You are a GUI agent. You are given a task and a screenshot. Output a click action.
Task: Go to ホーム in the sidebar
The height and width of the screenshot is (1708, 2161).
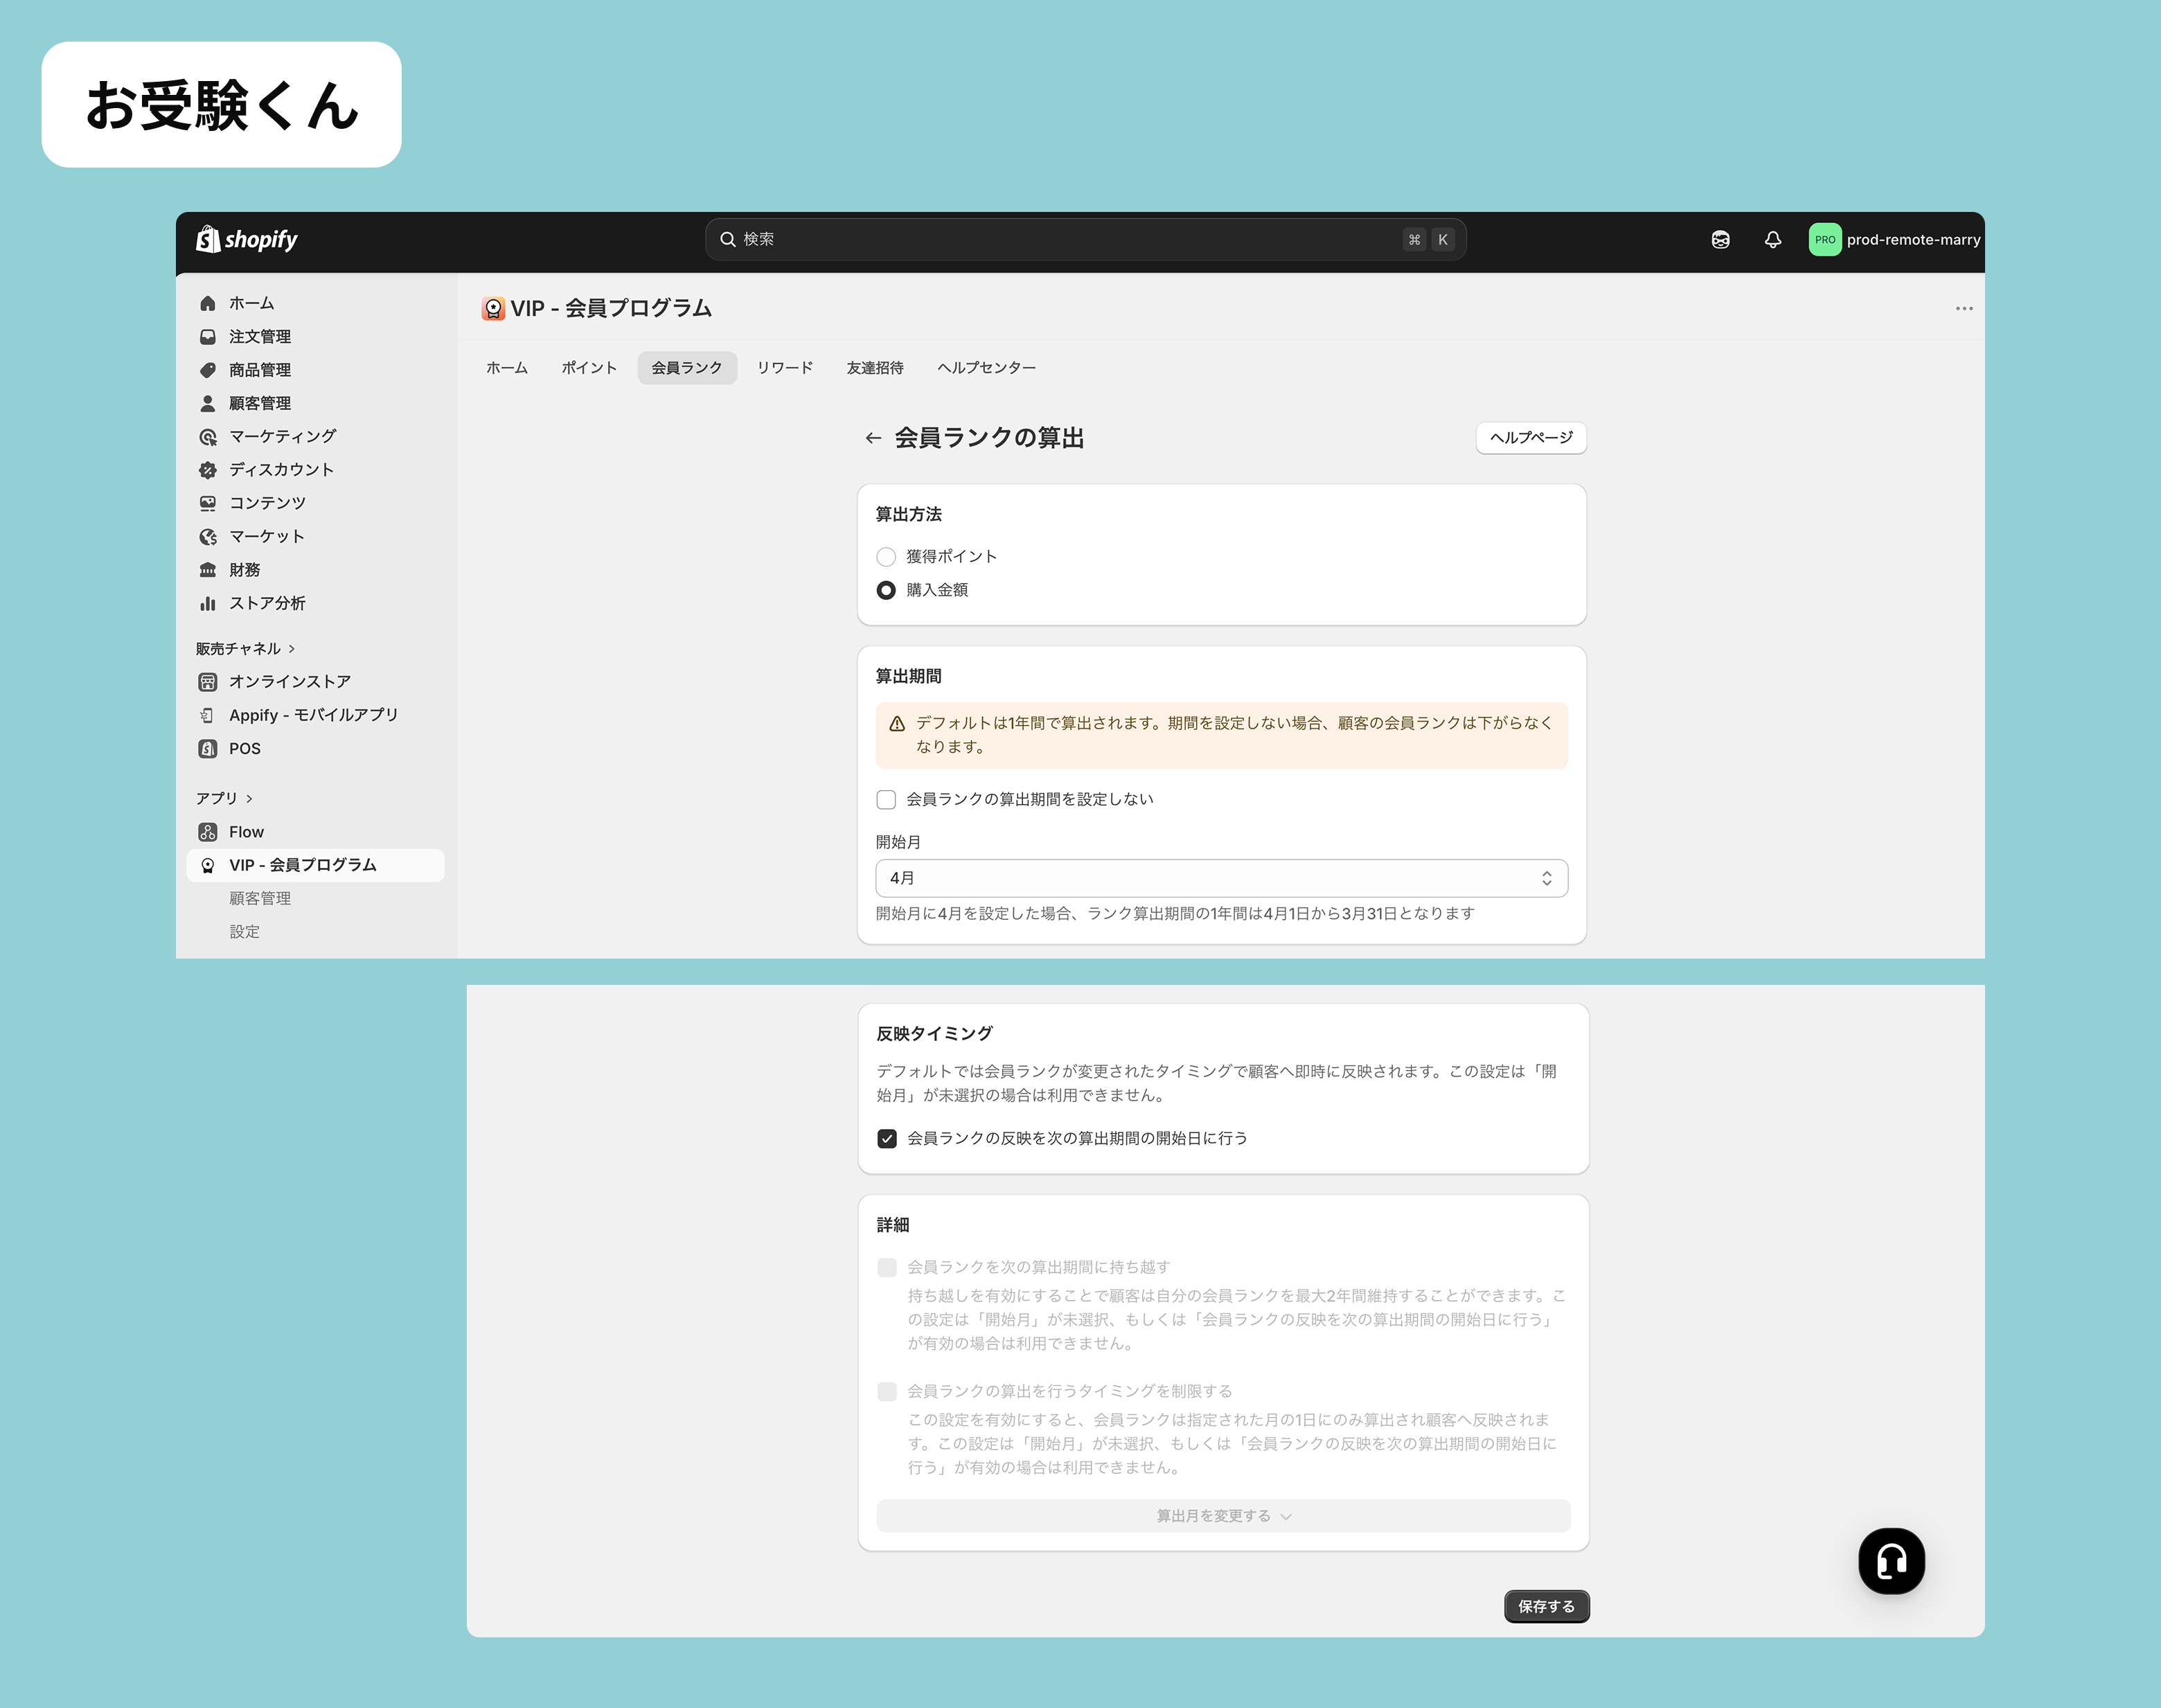(x=251, y=303)
